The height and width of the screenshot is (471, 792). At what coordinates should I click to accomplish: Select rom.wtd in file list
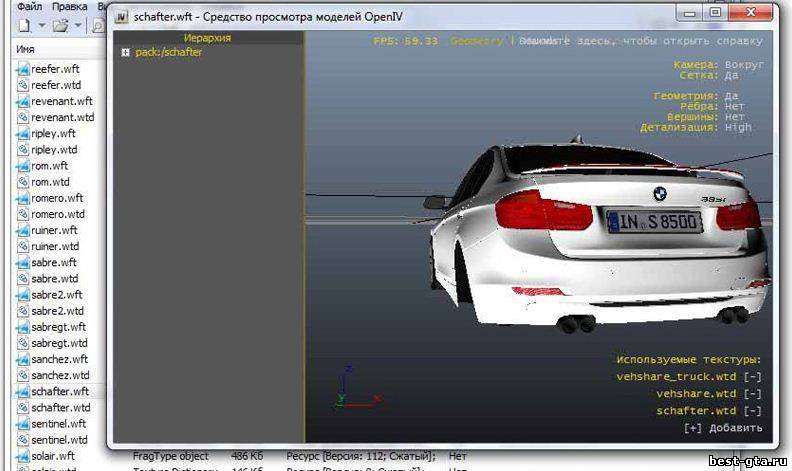(51, 182)
